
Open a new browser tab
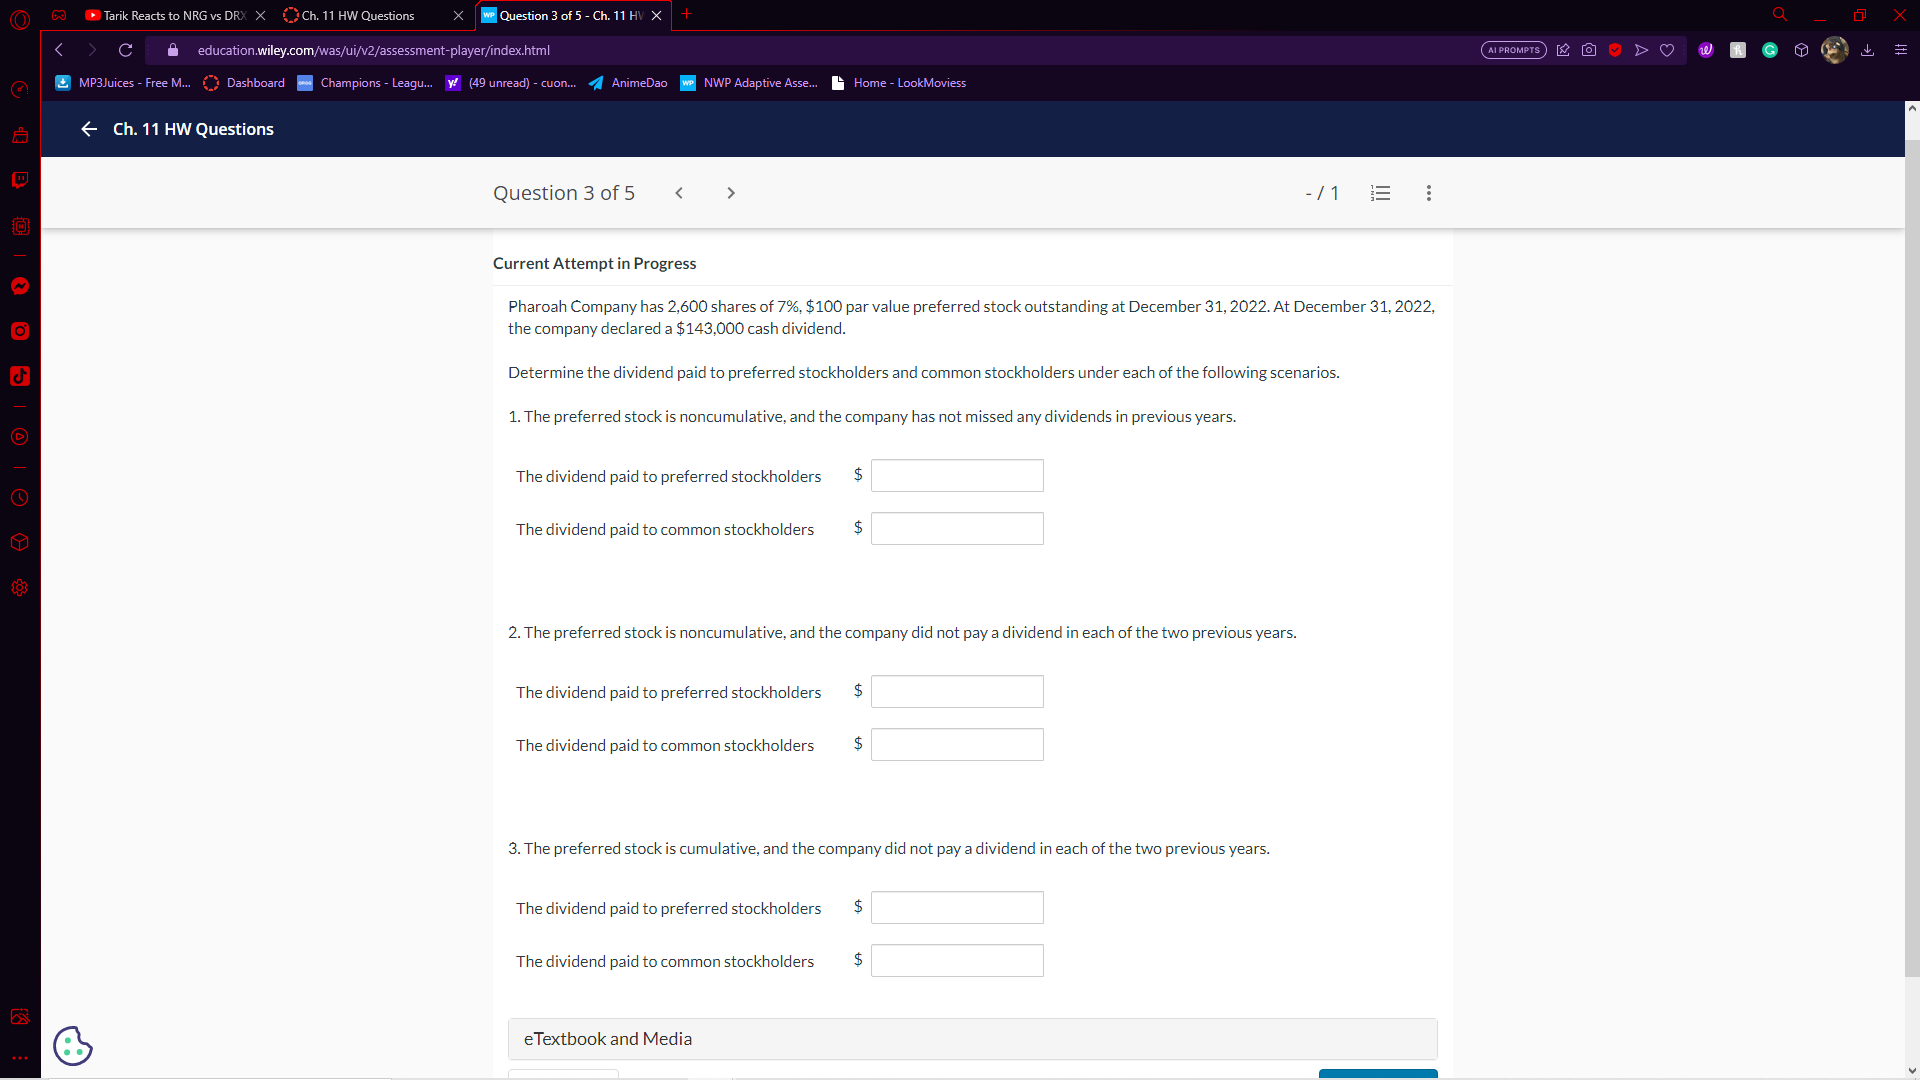click(x=687, y=15)
